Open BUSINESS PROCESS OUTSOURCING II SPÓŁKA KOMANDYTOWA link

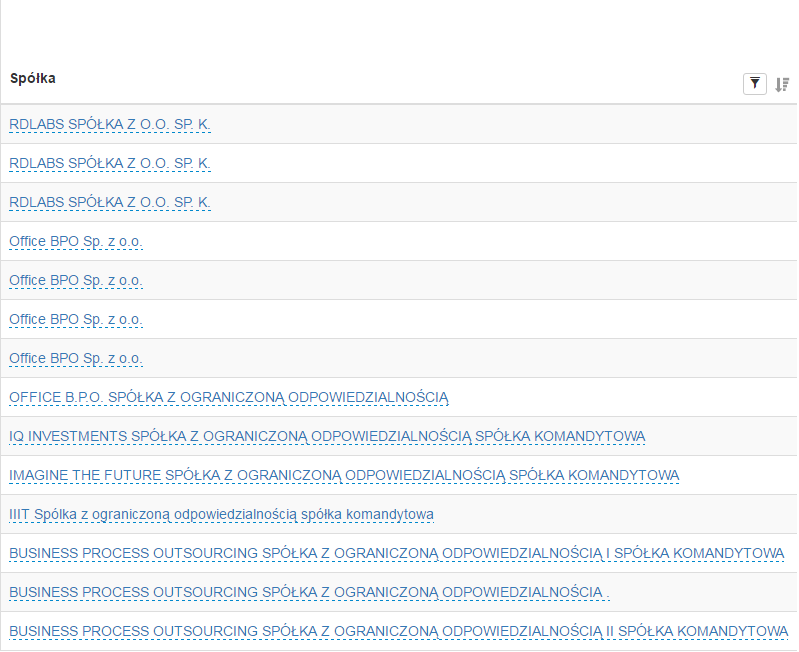click(x=398, y=632)
